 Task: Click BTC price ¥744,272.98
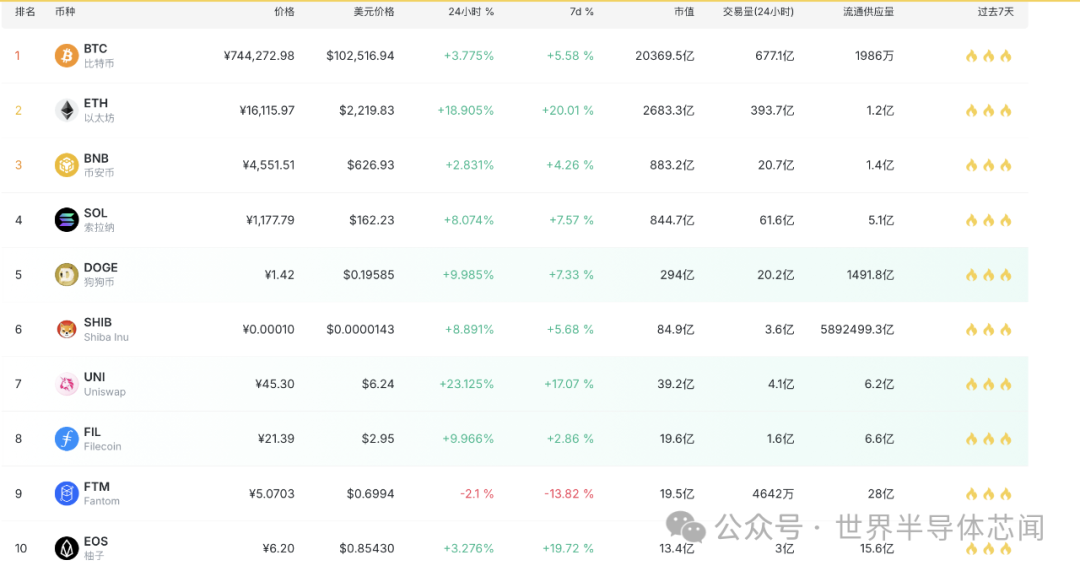(259, 56)
